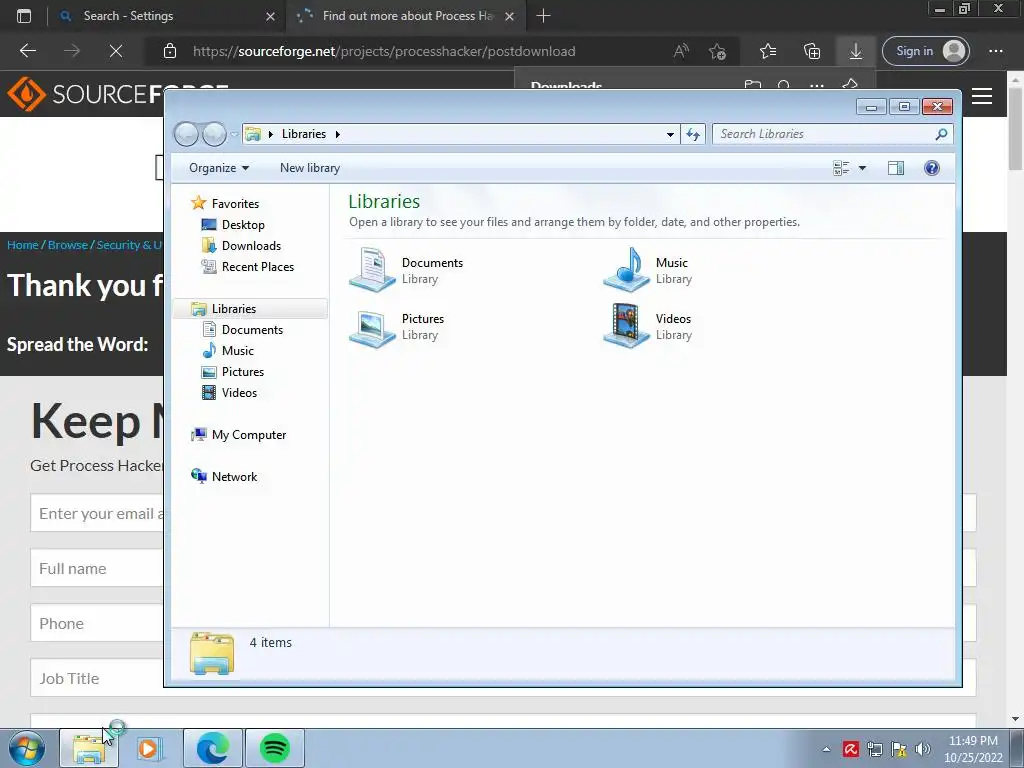
Task: Stop loading the page in Edge
Action: [x=116, y=51]
